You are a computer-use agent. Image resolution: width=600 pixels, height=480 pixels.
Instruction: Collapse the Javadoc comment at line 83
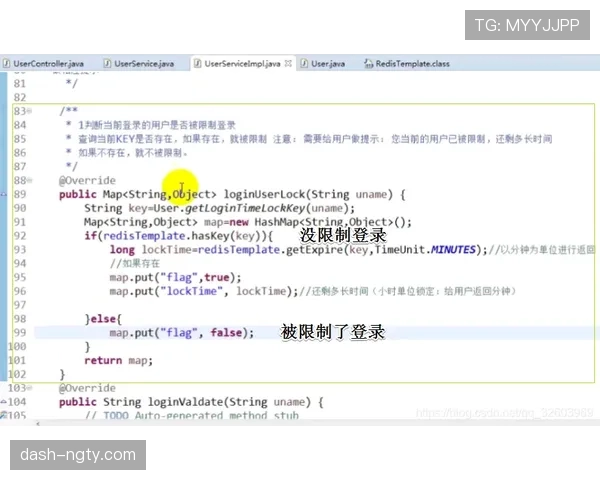click(29, 111)
